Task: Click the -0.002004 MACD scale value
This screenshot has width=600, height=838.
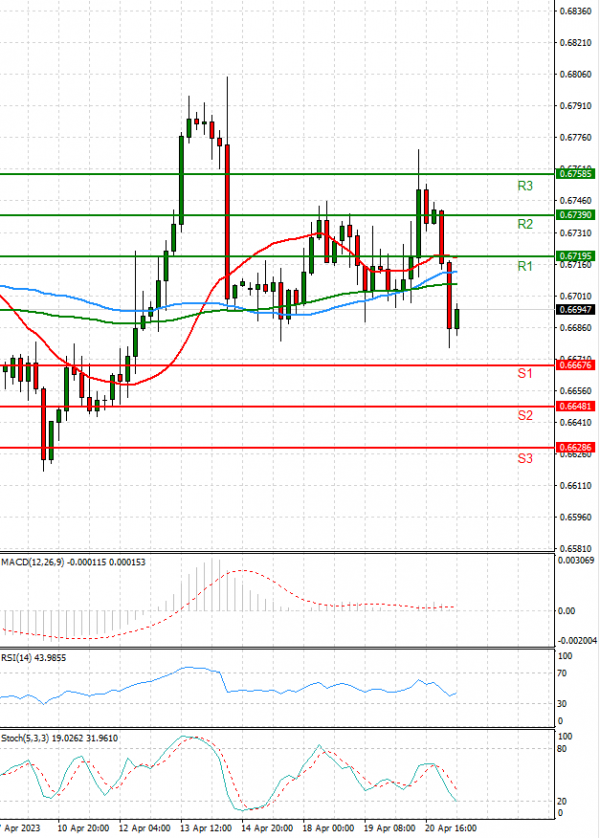Action: (x=576, y=641)
